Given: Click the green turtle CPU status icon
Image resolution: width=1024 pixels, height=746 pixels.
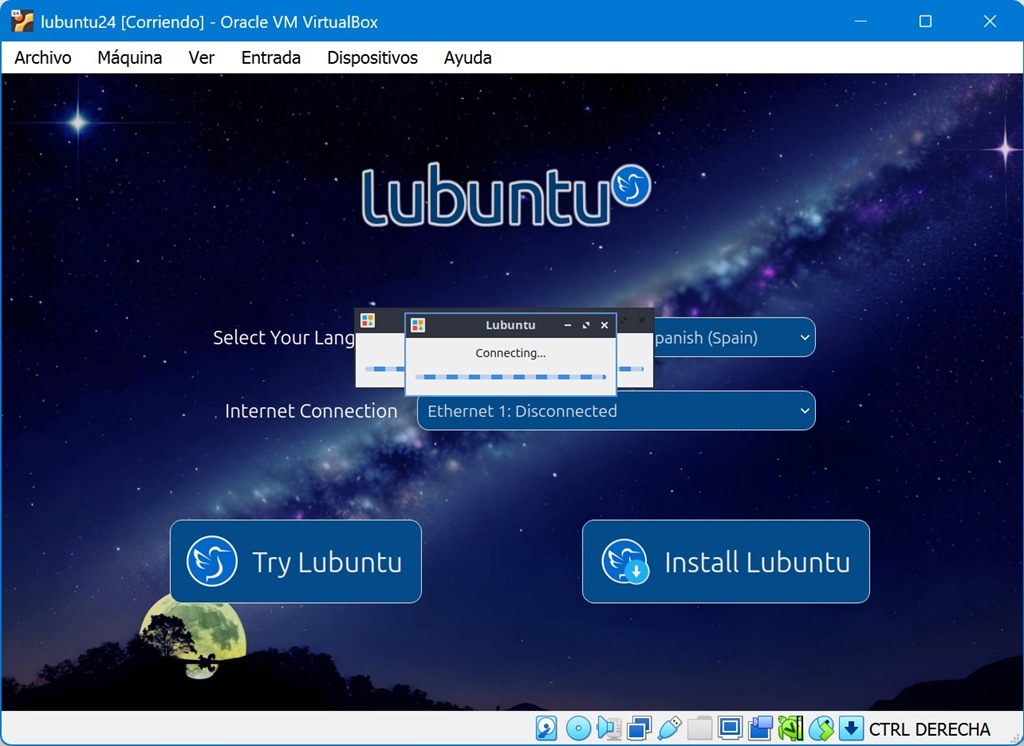Looking at the screenshot, I should [x=791, y=728].
